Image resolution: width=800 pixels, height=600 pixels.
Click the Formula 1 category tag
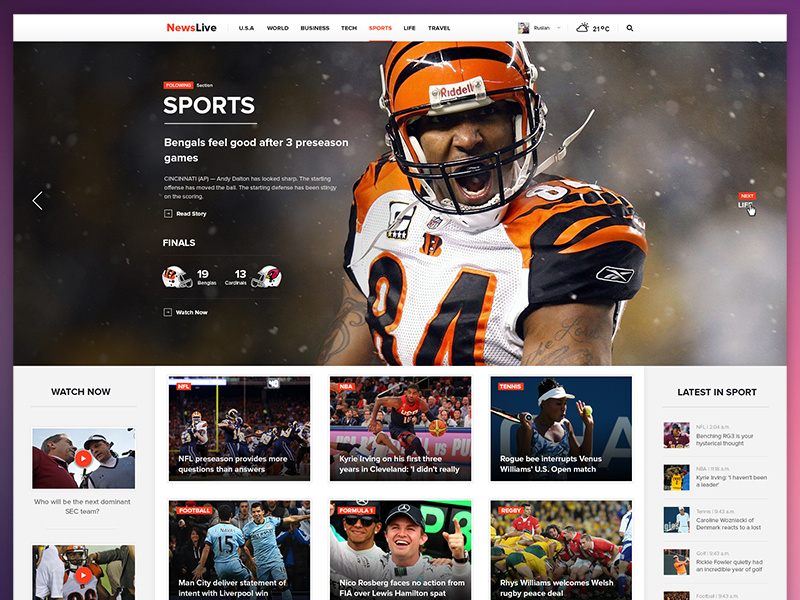pyautogui.click(x=356, y=510)
